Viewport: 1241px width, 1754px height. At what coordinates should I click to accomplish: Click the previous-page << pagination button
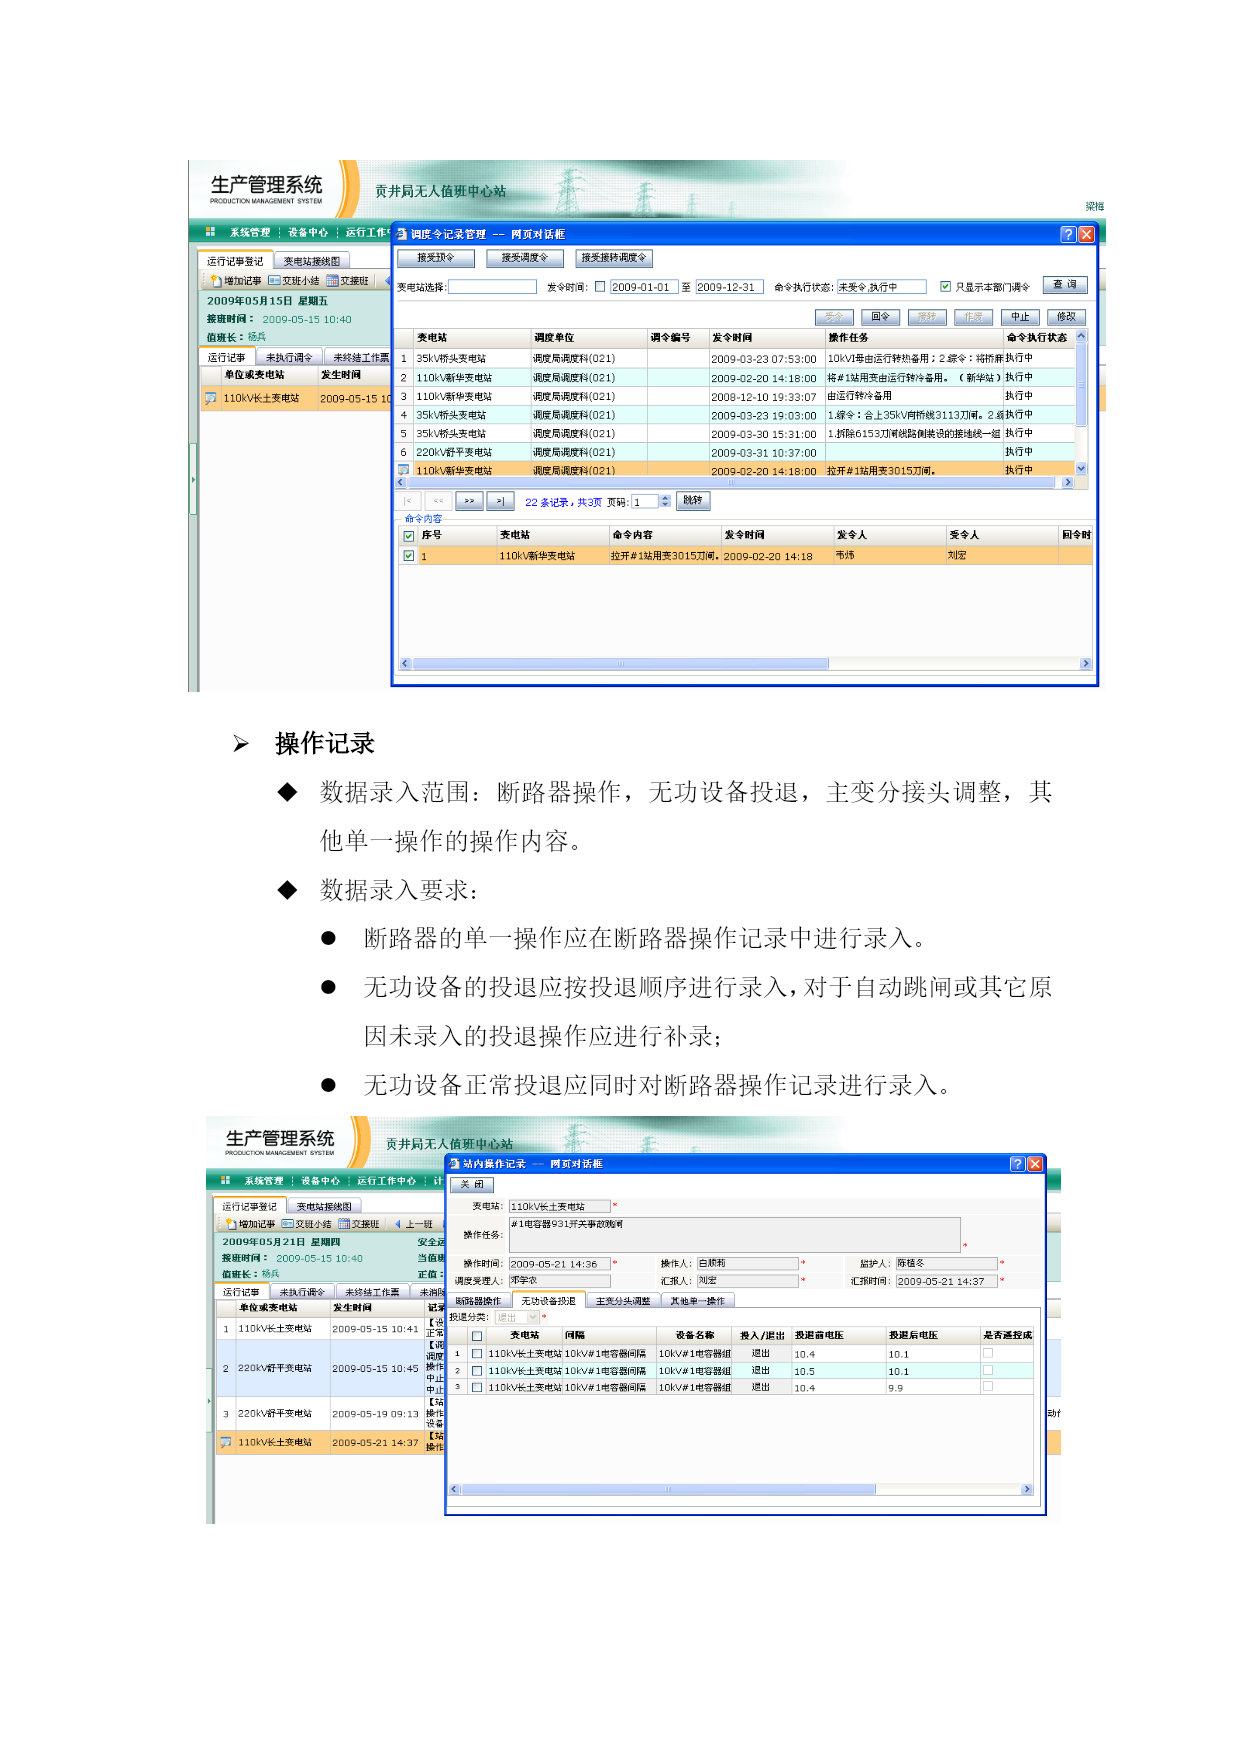[438, 501]
